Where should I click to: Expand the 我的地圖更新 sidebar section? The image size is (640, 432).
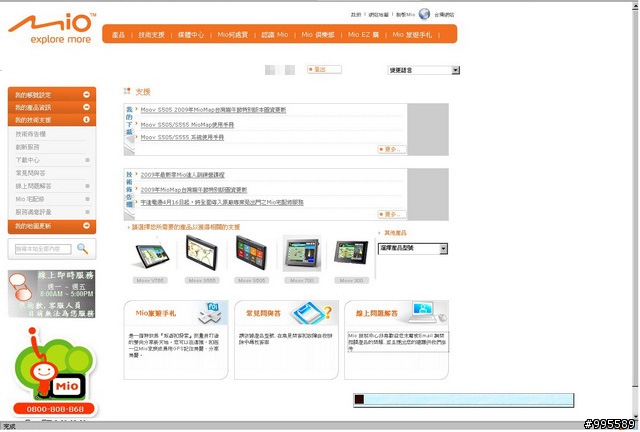pyautogui.click(x=52, y=226)
